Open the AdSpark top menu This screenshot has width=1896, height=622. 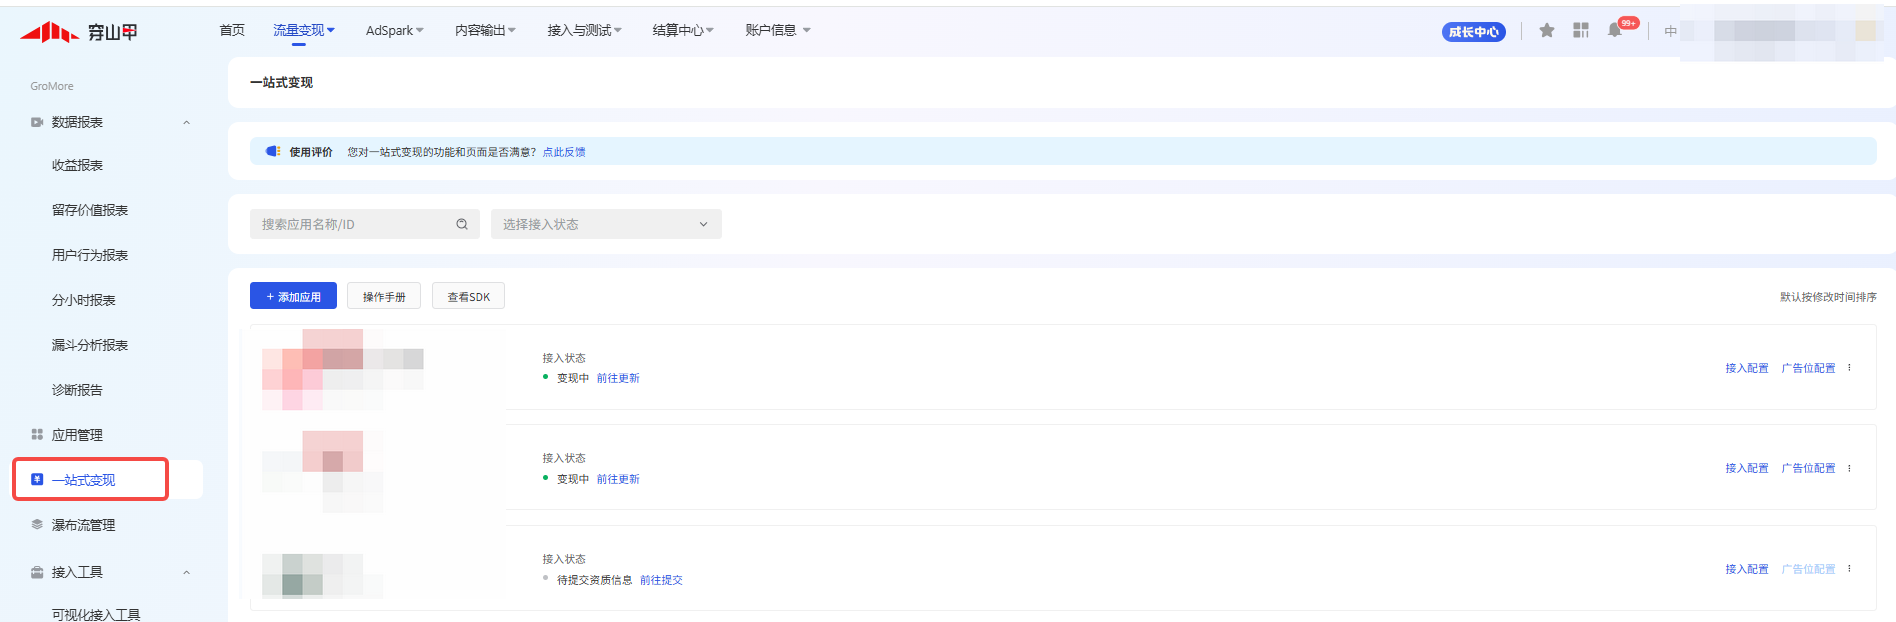(394, 31)
